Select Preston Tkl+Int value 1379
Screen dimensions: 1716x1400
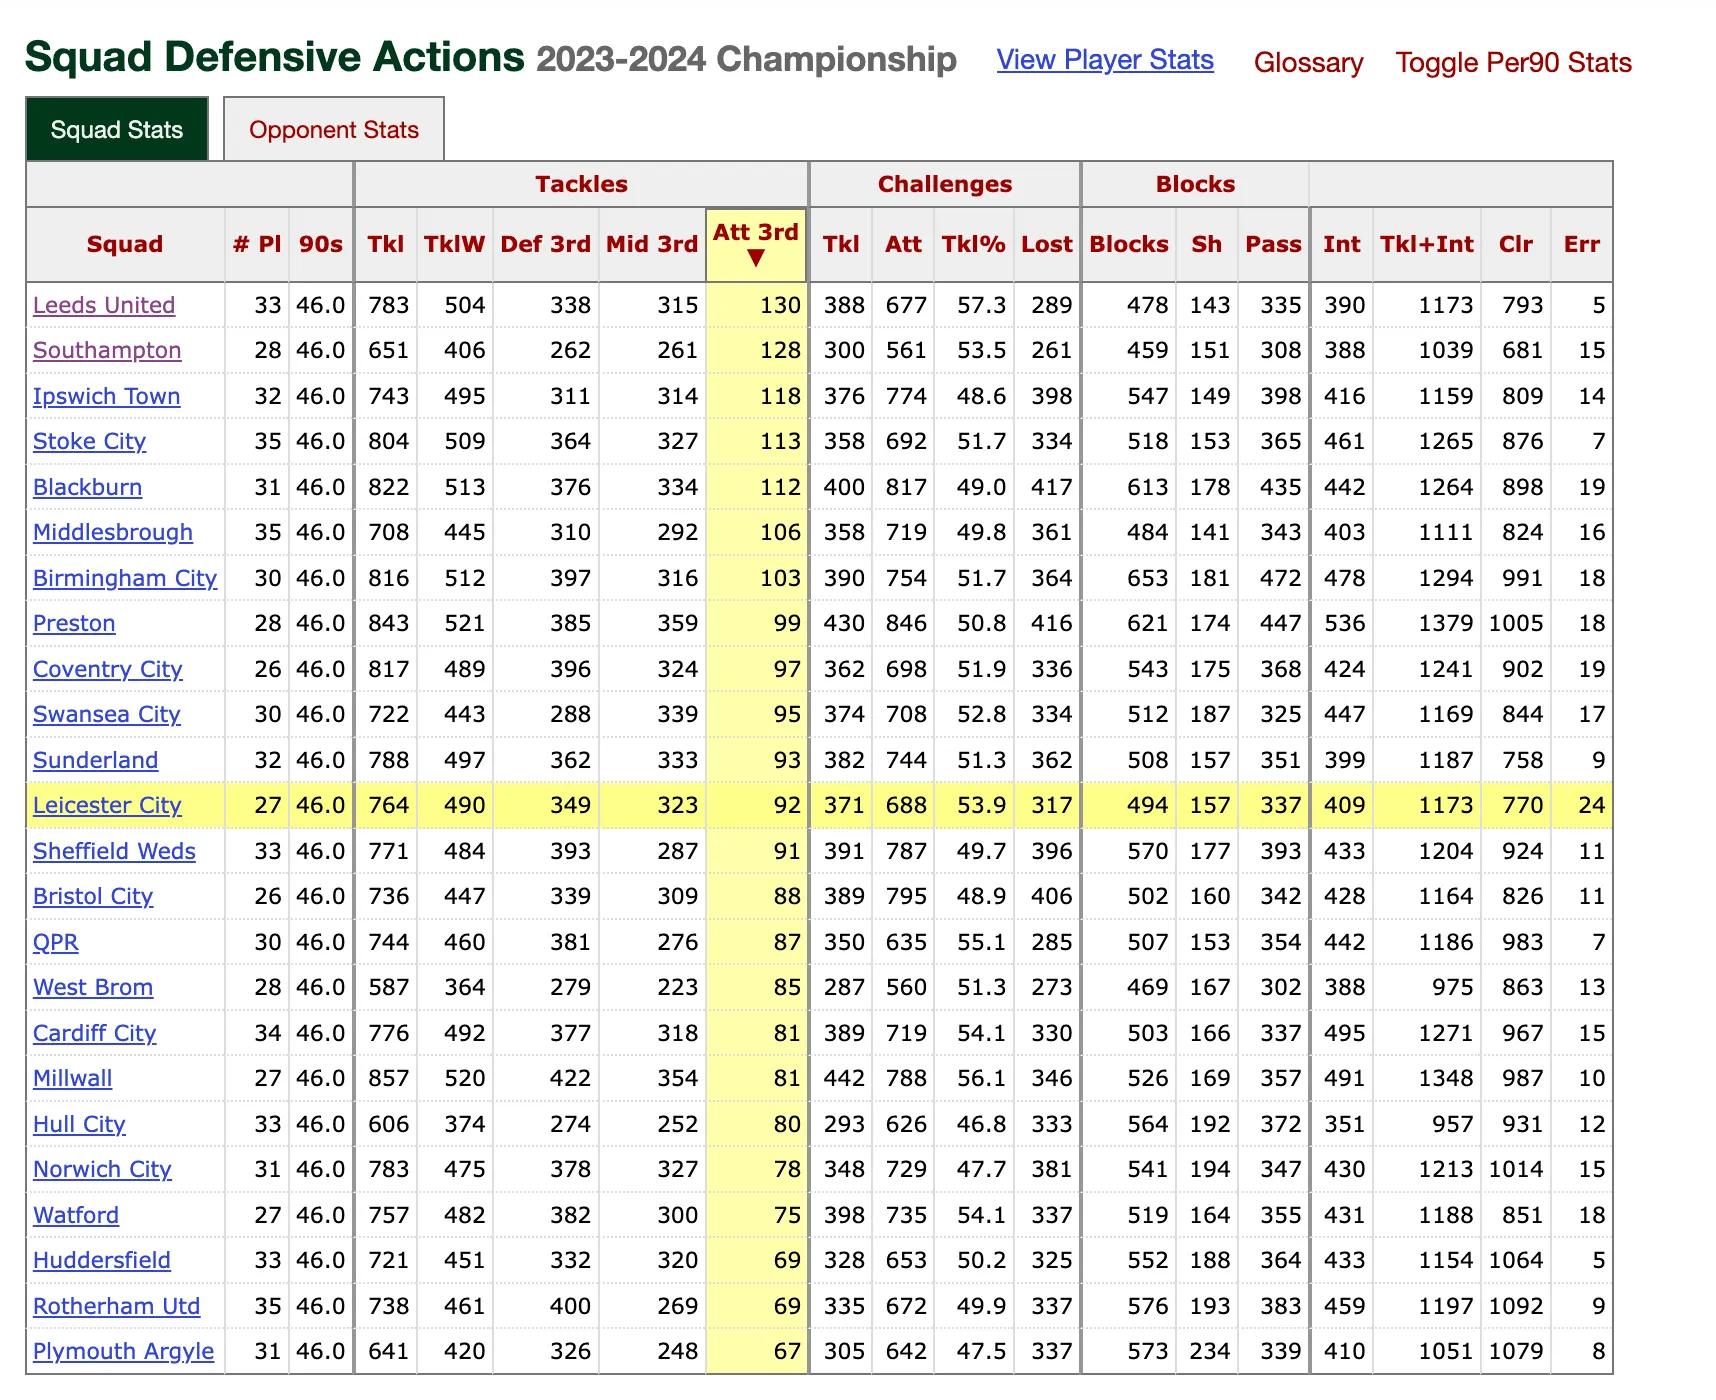click(1446, 623)
